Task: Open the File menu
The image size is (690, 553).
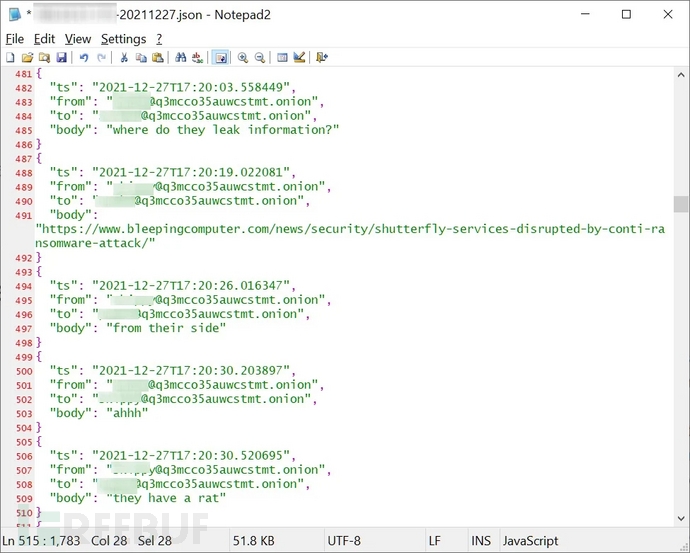Action: (x=15, y=38)
